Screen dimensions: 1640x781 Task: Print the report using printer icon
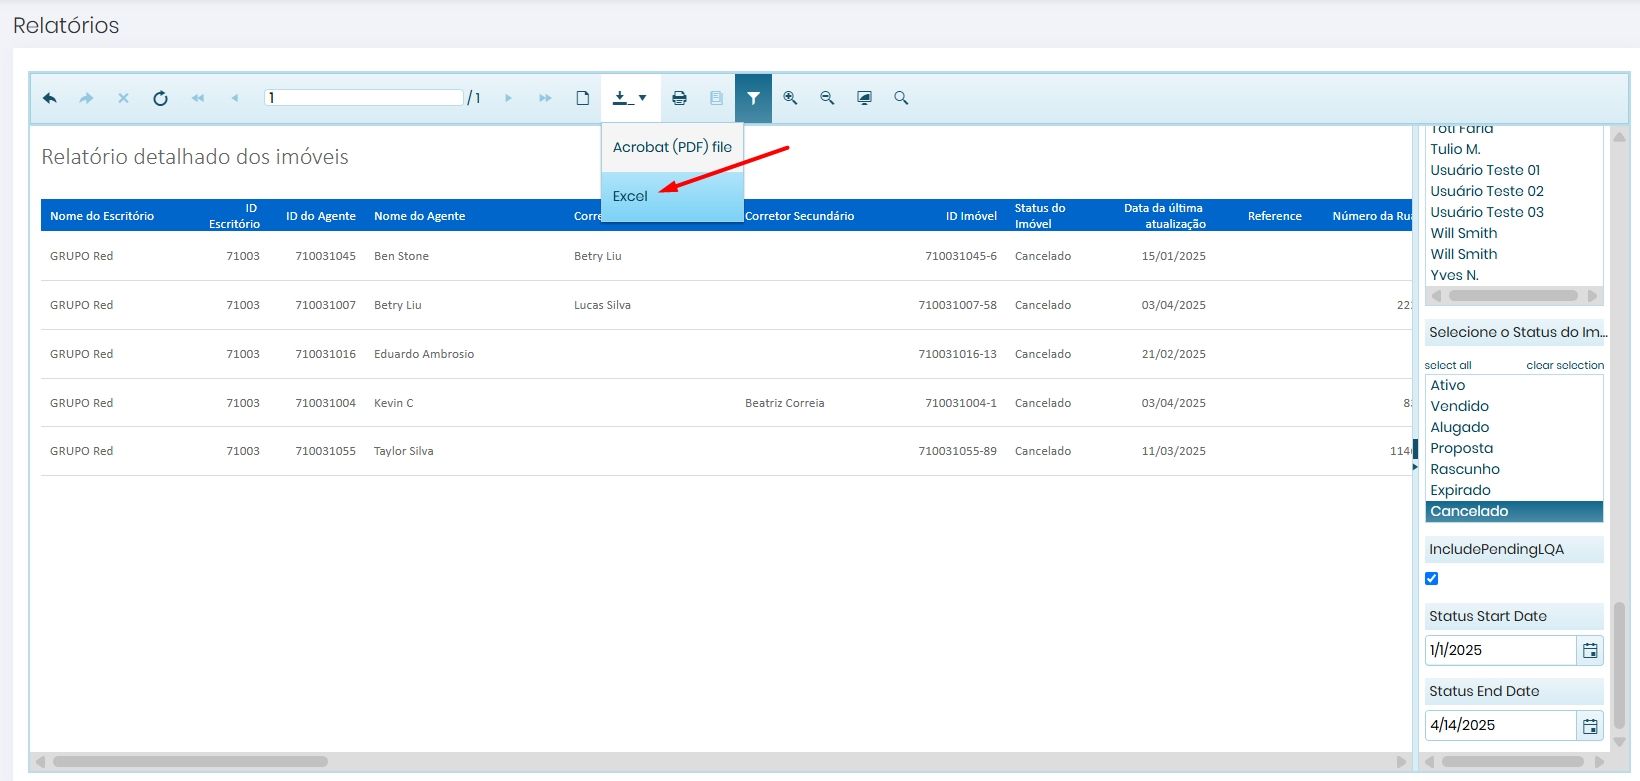[x=679, y=98]
